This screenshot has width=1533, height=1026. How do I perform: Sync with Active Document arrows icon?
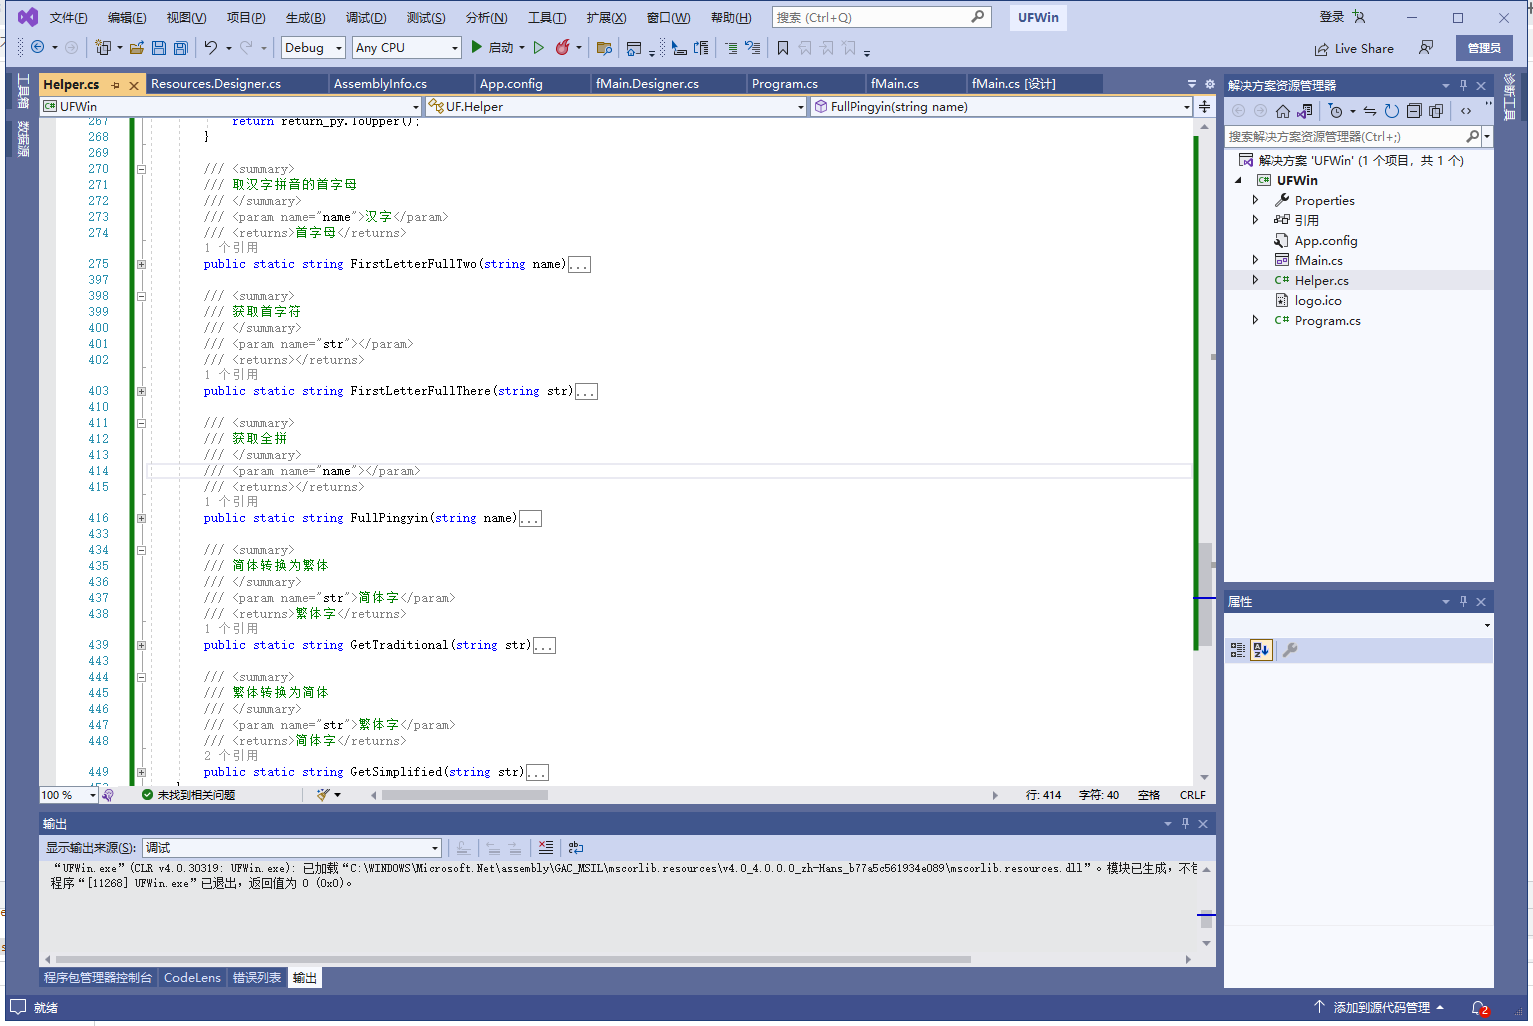(1370, 111)
